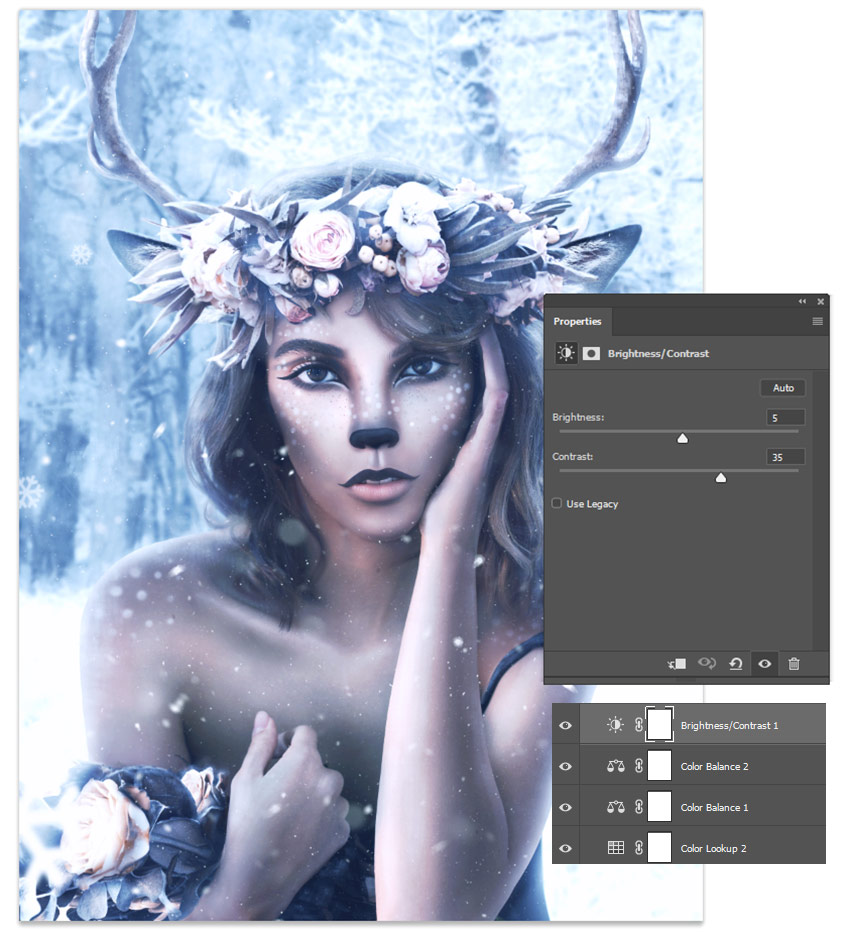Click the Contrast value field

786,456
